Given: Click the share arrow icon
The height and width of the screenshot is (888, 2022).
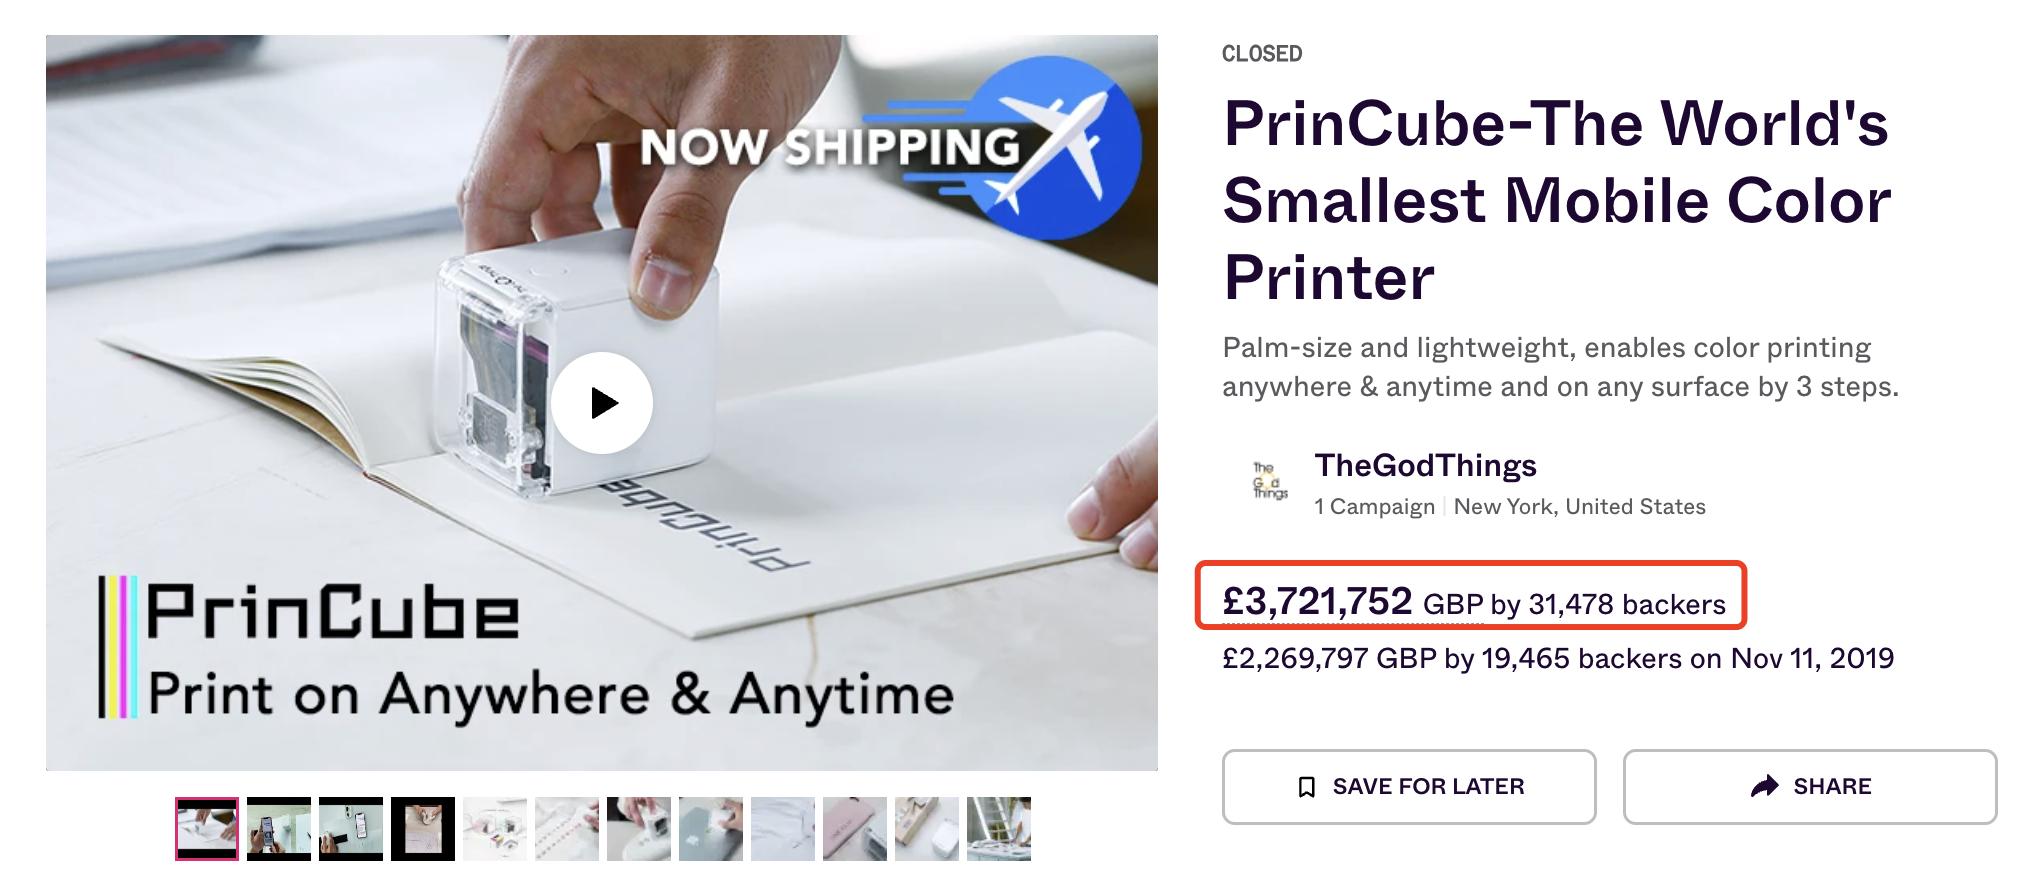Looking at the screenshot, I should pos(1765,786).
